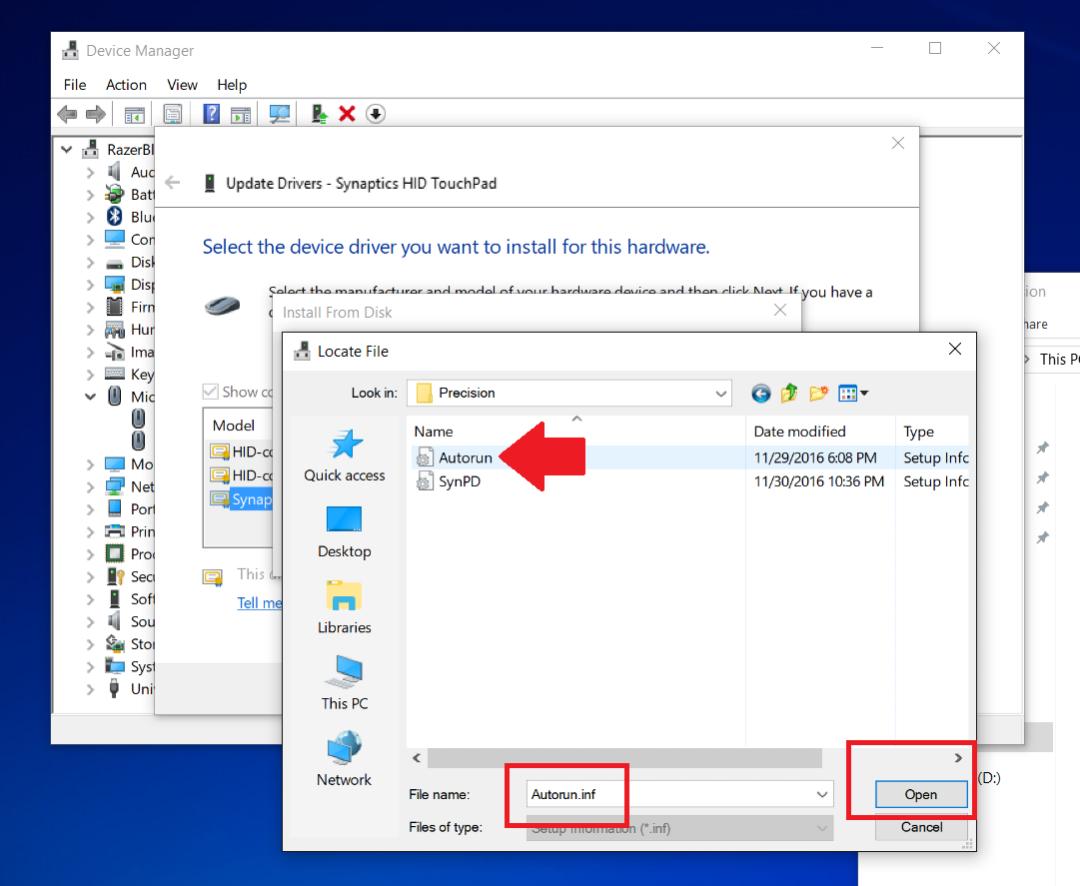Collapse the Mice and pointing devices node
The height and width of the screenshot is (886, 1080).
click(90, 397)
